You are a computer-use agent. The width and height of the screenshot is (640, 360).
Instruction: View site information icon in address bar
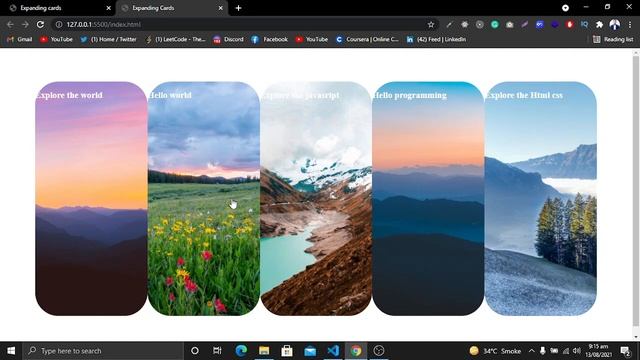coord(59,24)
